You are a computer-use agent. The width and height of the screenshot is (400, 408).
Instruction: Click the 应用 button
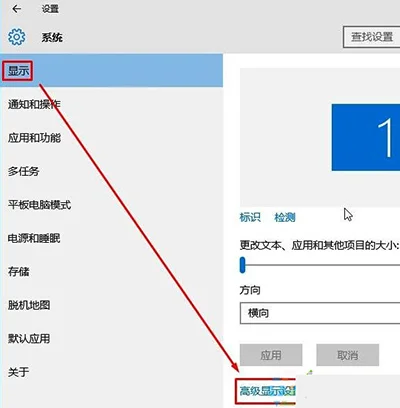coord(271,355)
